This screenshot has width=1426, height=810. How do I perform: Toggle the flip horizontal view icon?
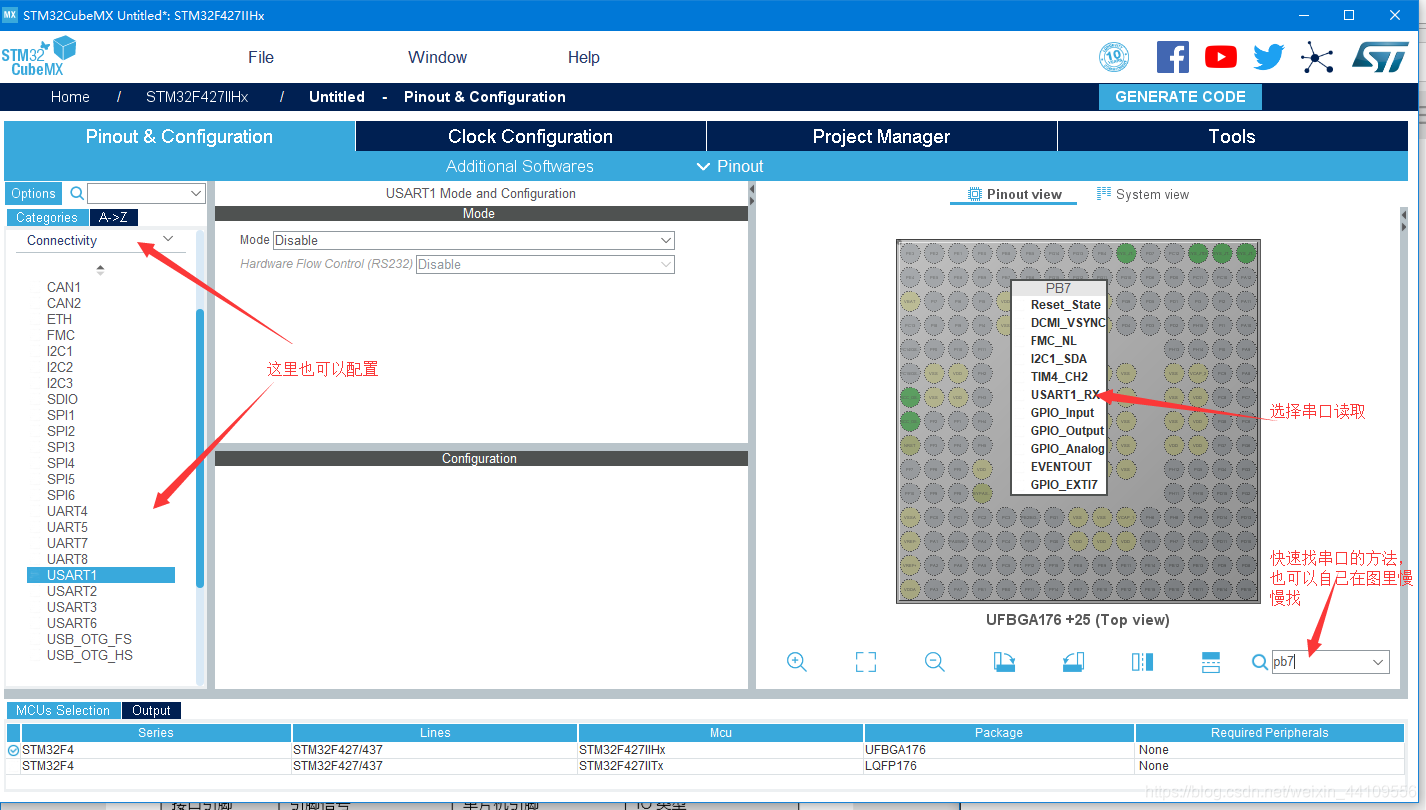1142,662
